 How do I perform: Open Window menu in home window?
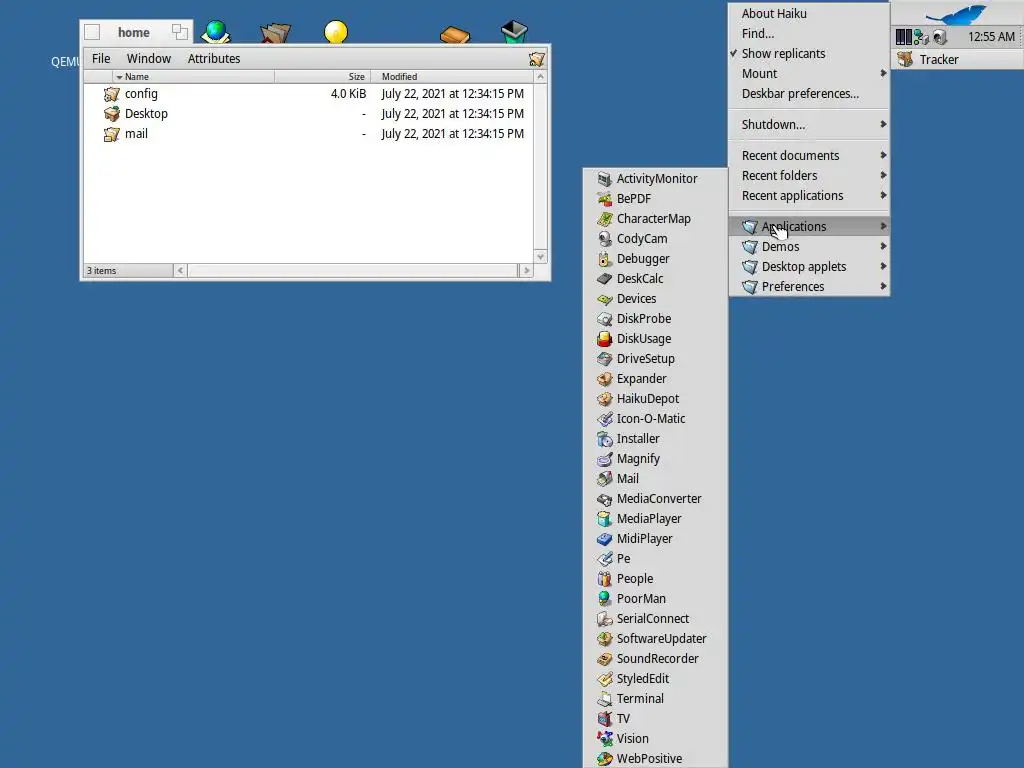tap(149, 59)
